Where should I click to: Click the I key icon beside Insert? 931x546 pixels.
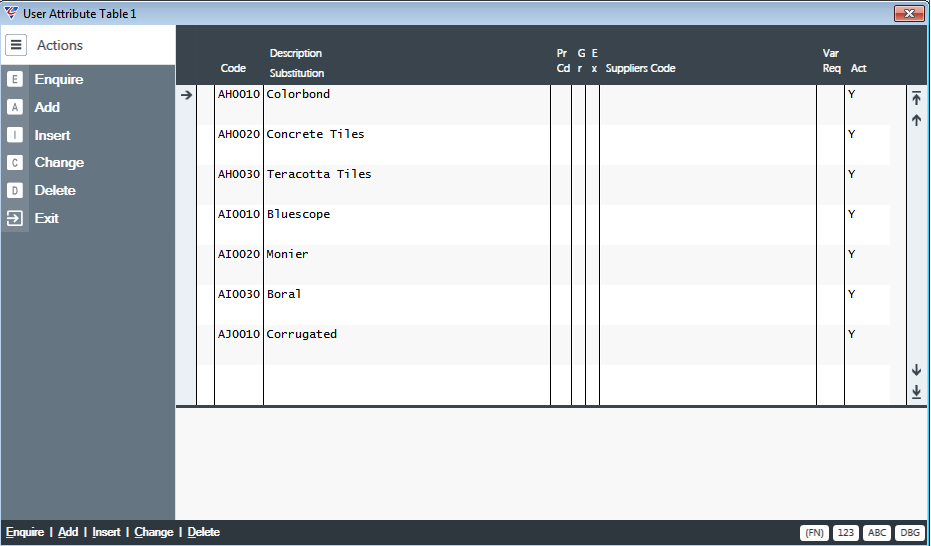[15, 135]
